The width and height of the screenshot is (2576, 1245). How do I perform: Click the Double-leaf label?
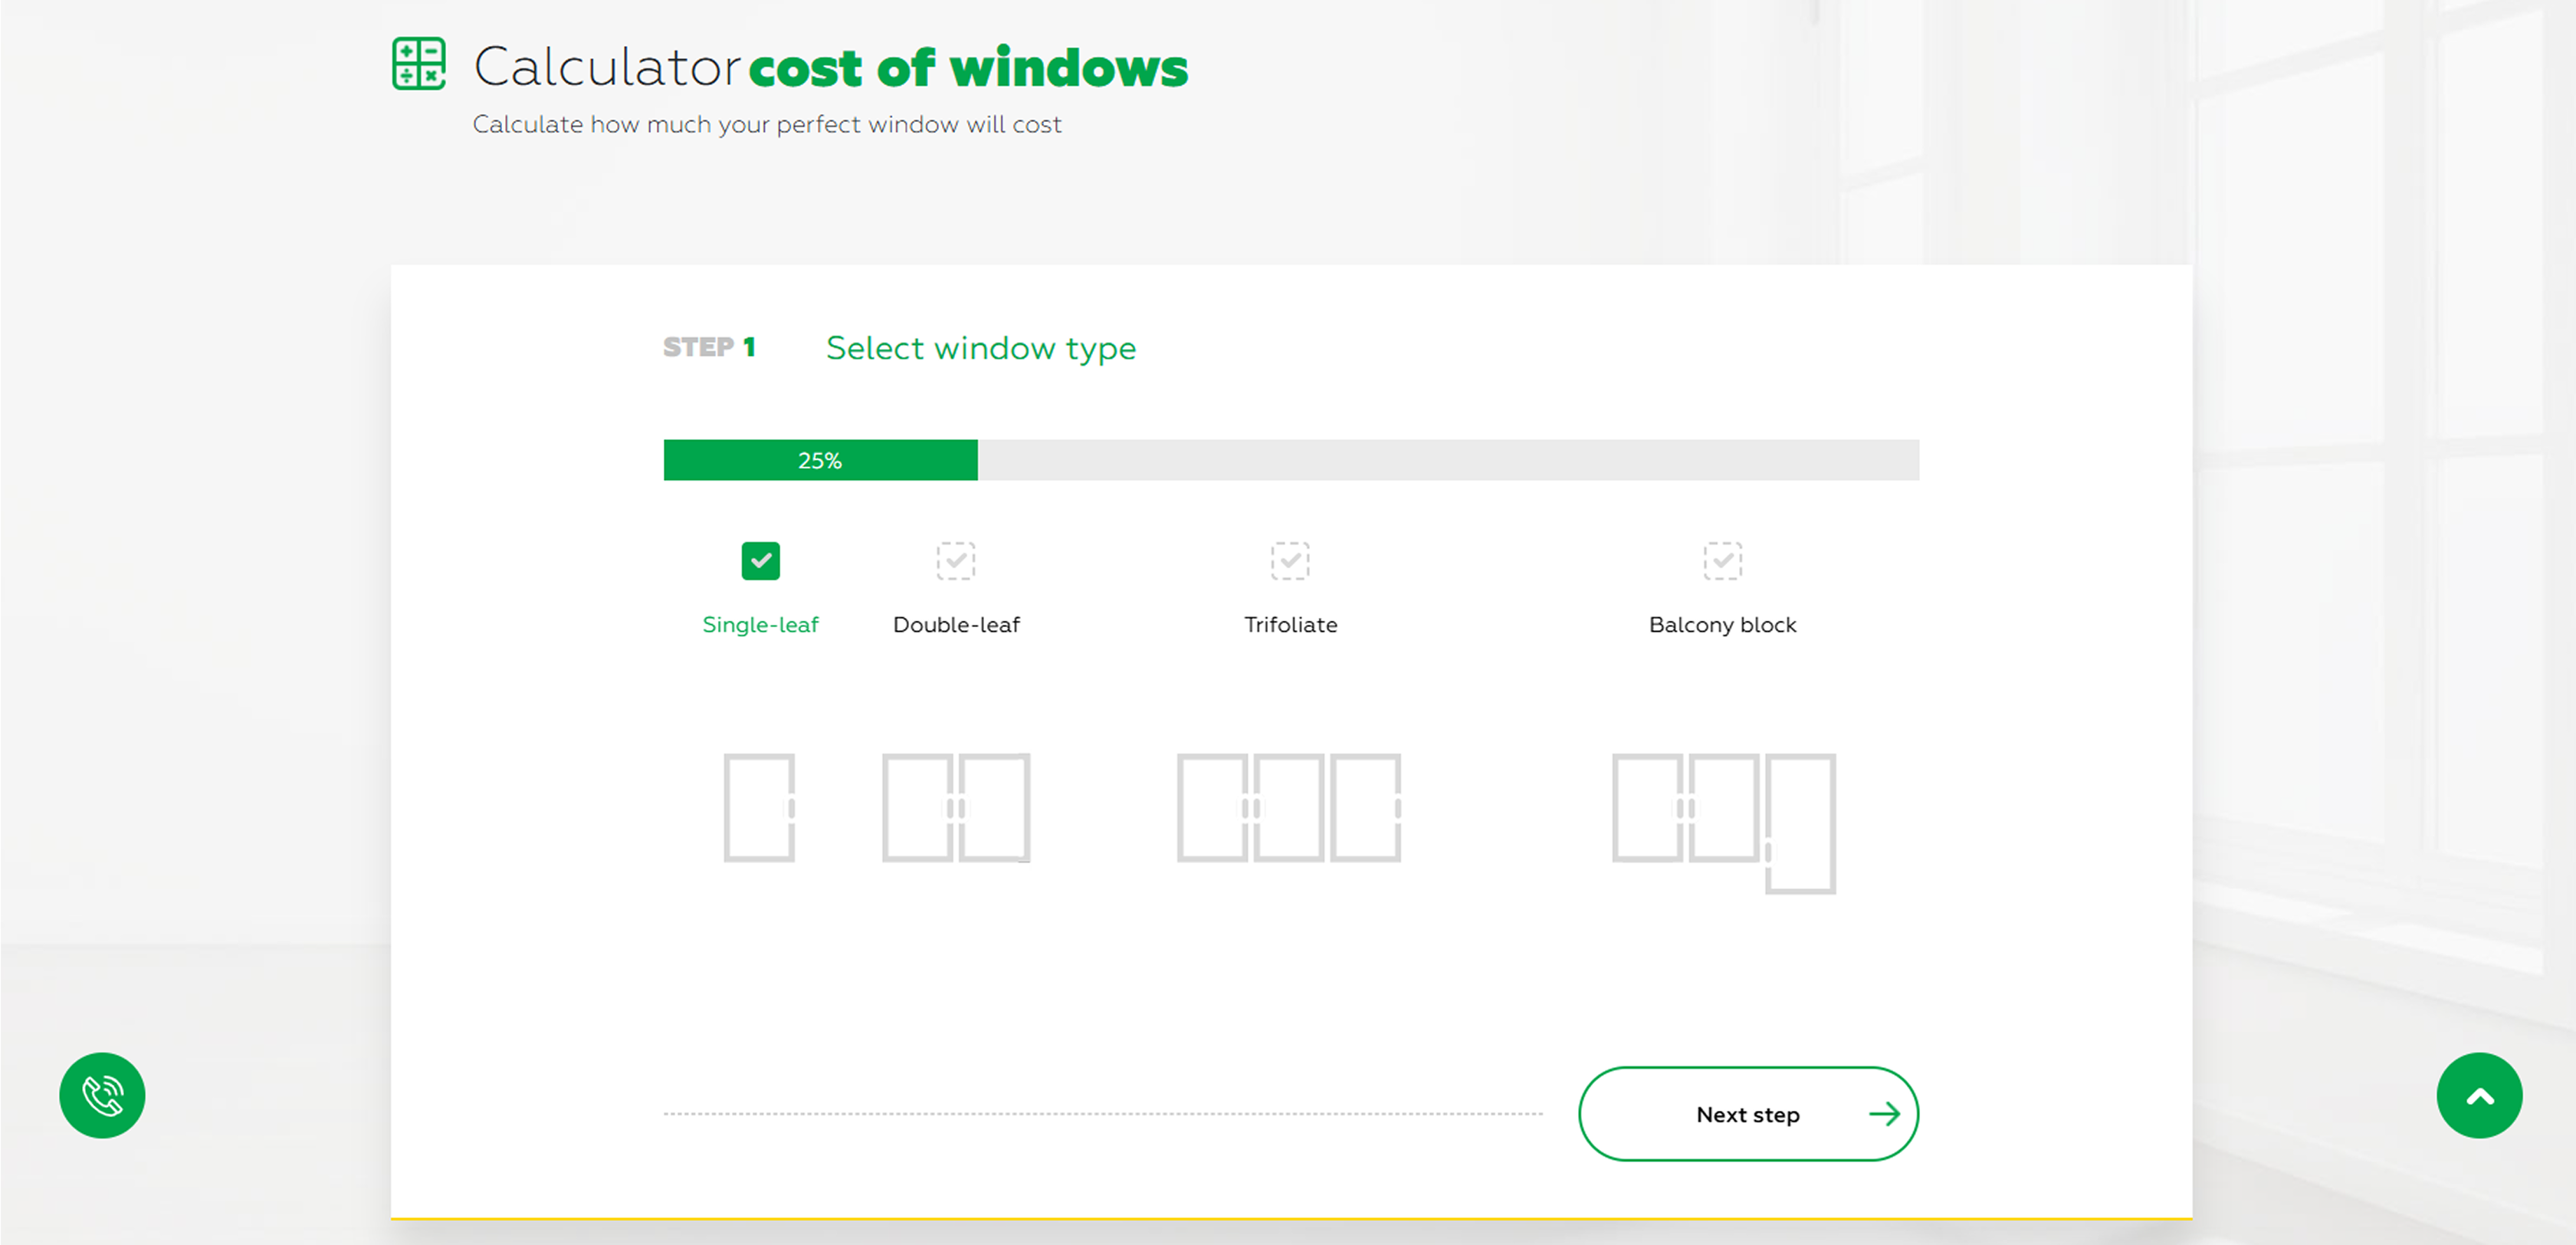(x=956, y=625)
